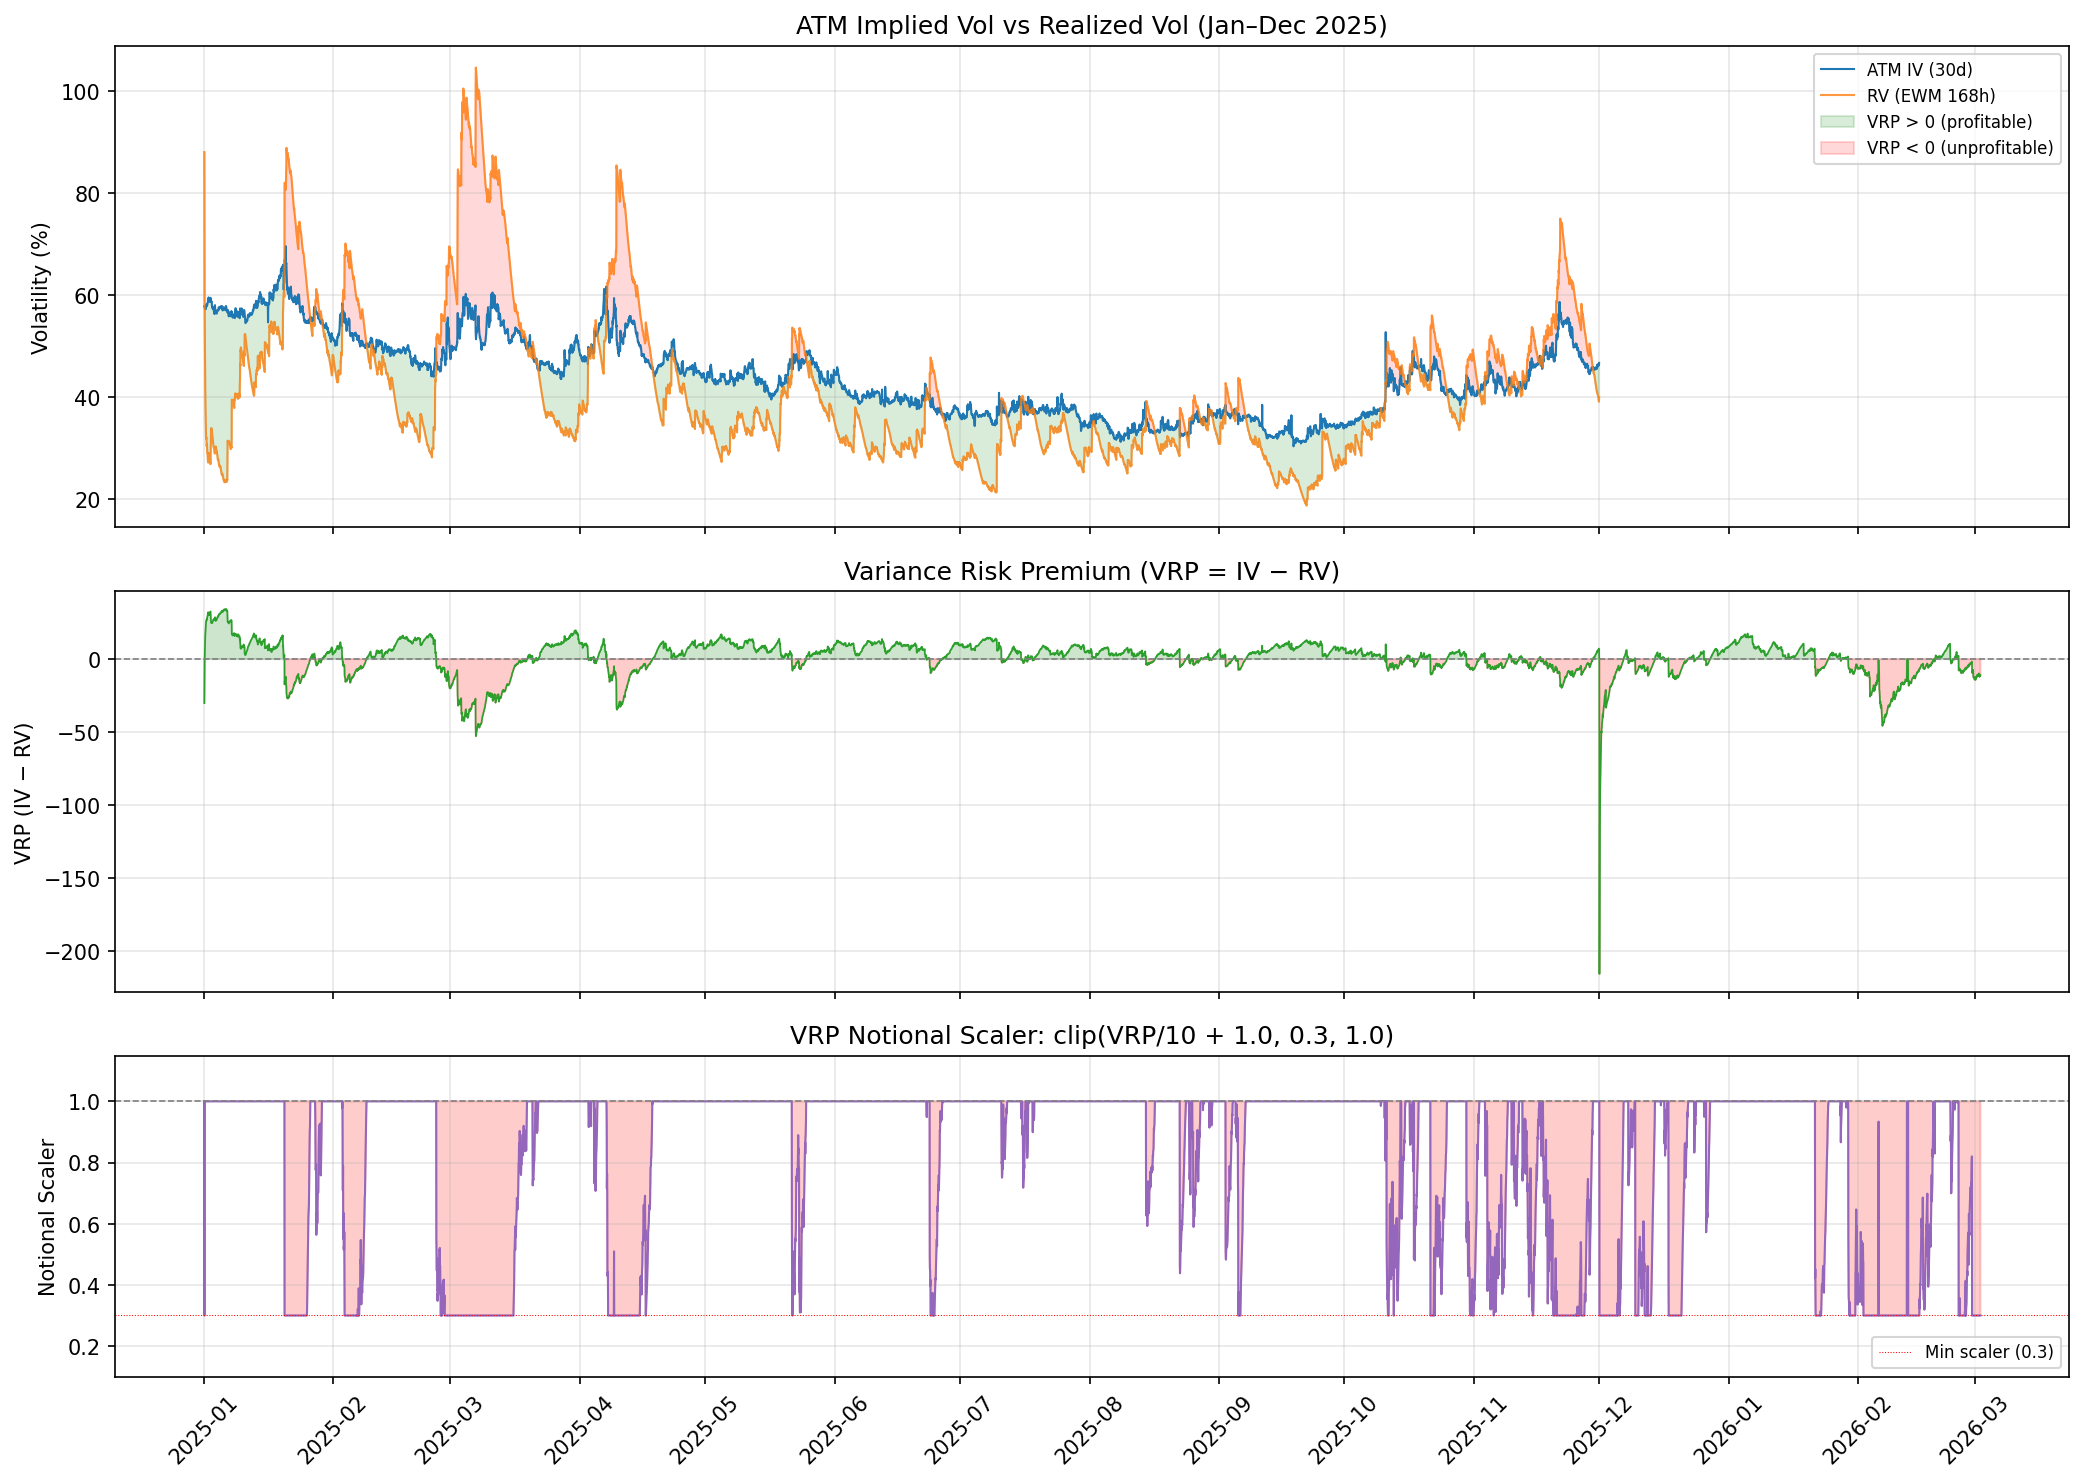Click the green VRP > 0 legend swatch
Viewport: 2084px width, 1482px height.
(1837, 122)
